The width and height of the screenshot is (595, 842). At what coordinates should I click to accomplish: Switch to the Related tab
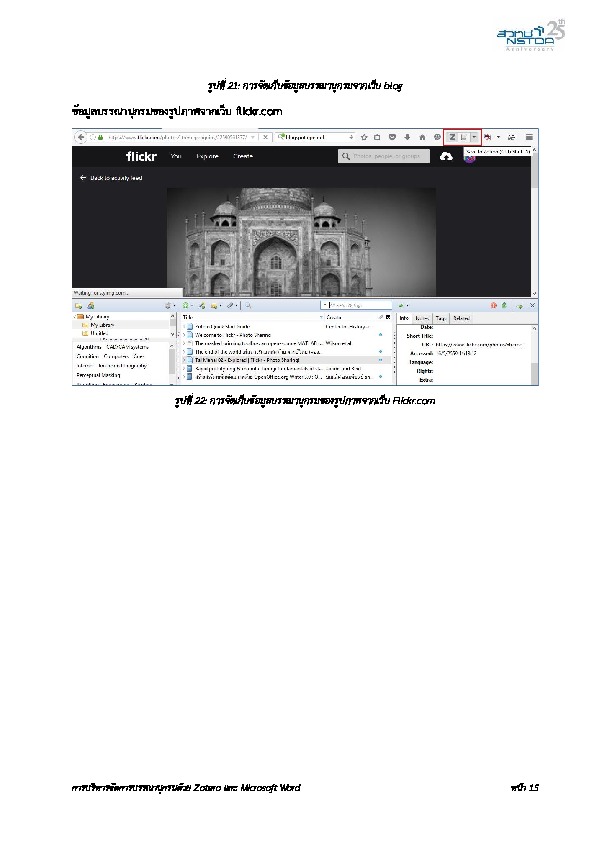[x=461, y=318]
